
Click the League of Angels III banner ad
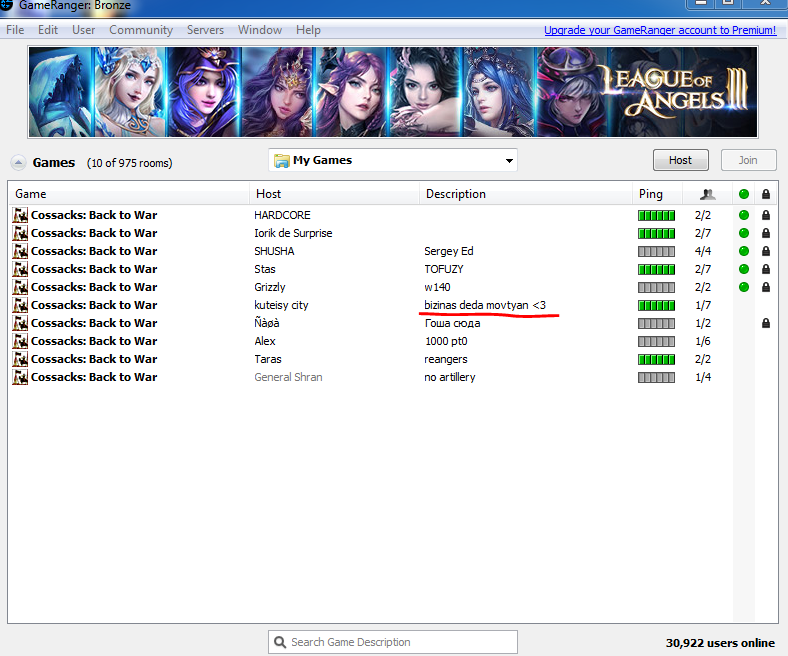point(392,92)
